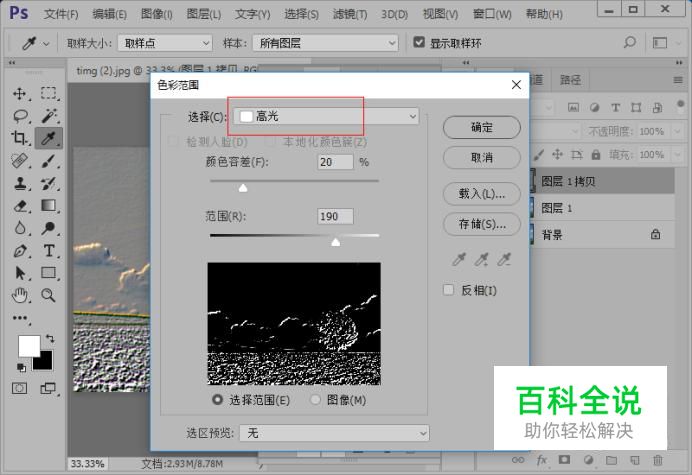
Task: Select the Eraser tool
Action: pos(20,206)
